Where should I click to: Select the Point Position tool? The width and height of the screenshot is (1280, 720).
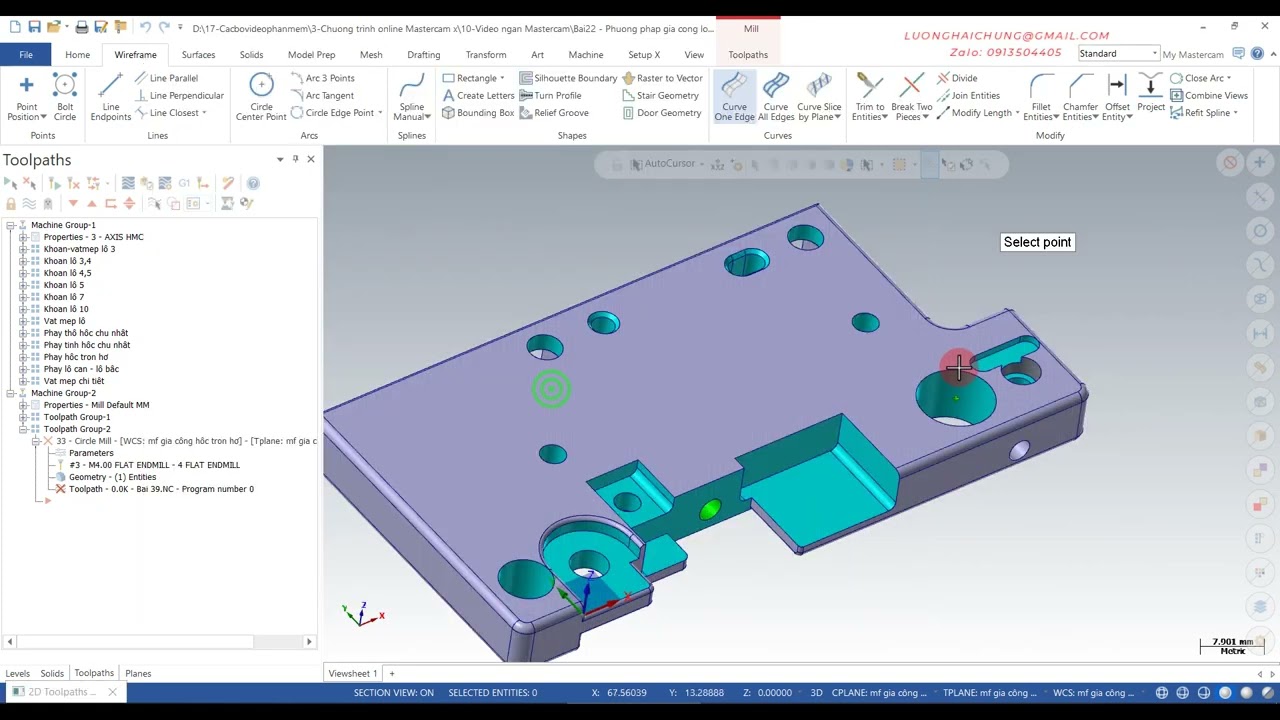pos(27,97)
